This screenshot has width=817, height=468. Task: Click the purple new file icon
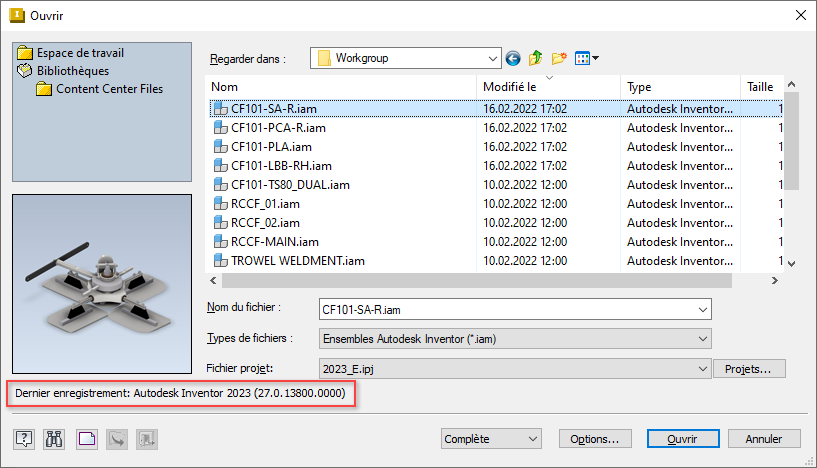coord(86,439)
